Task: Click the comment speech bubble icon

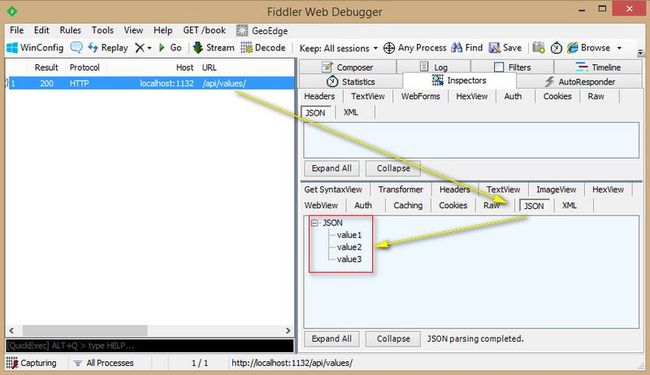Action: pyautogui.click(x=76, y=48)
